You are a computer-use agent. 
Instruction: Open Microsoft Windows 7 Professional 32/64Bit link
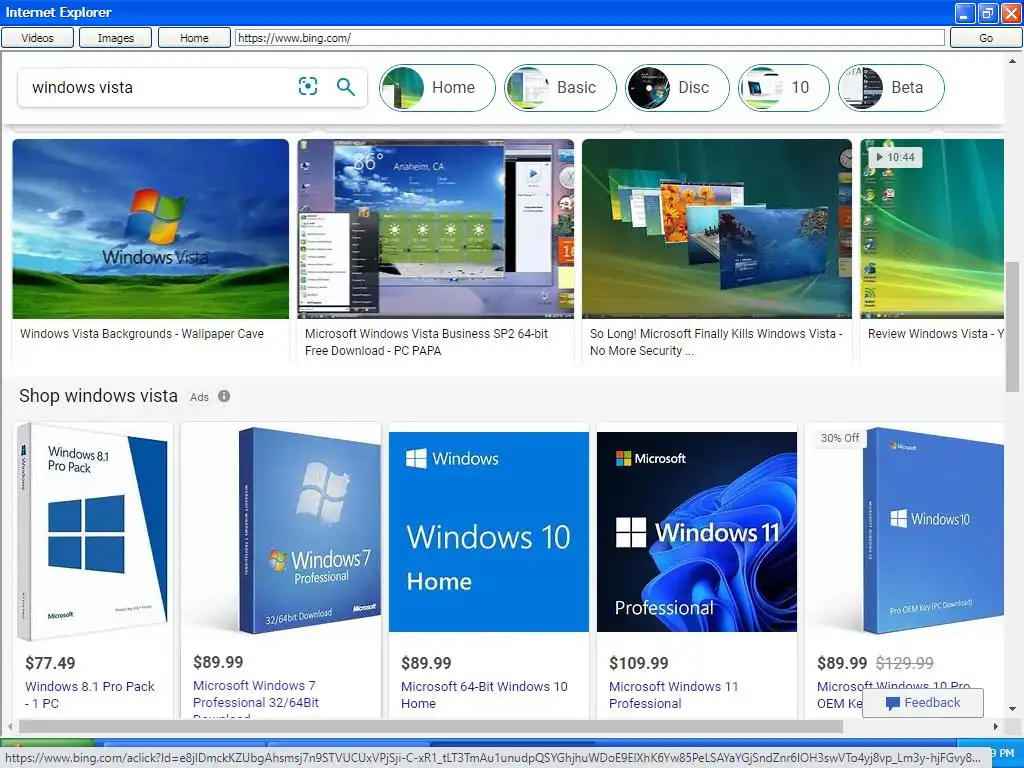pyautogui.click(x=256, y=700)
